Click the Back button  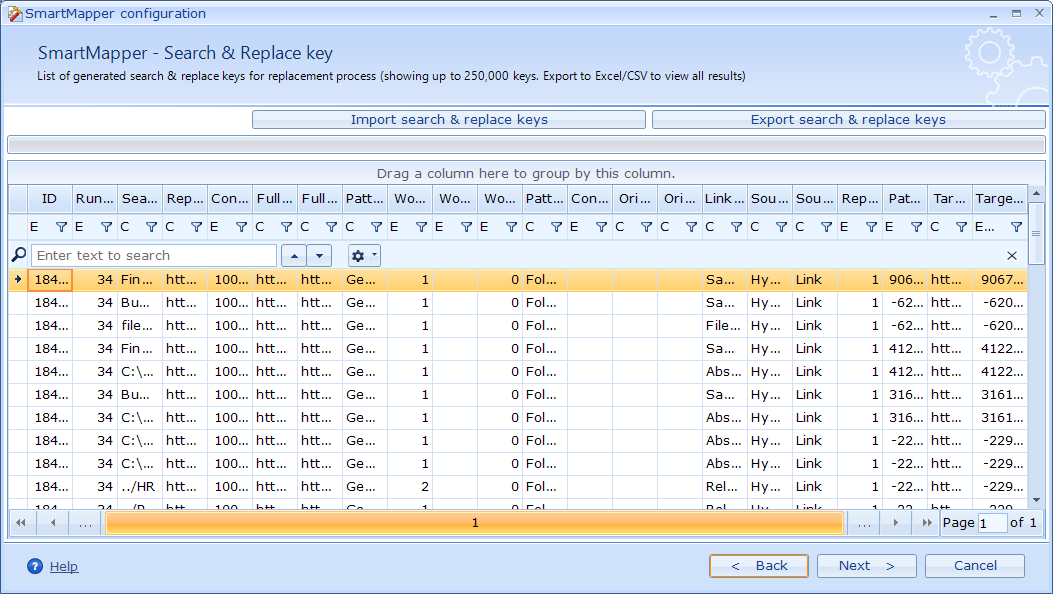pos(759,566)
